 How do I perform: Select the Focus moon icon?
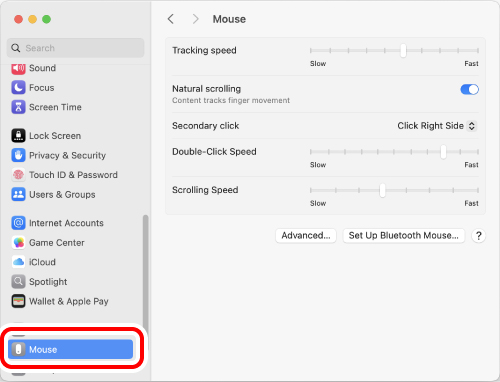click(x=18, y=88)
